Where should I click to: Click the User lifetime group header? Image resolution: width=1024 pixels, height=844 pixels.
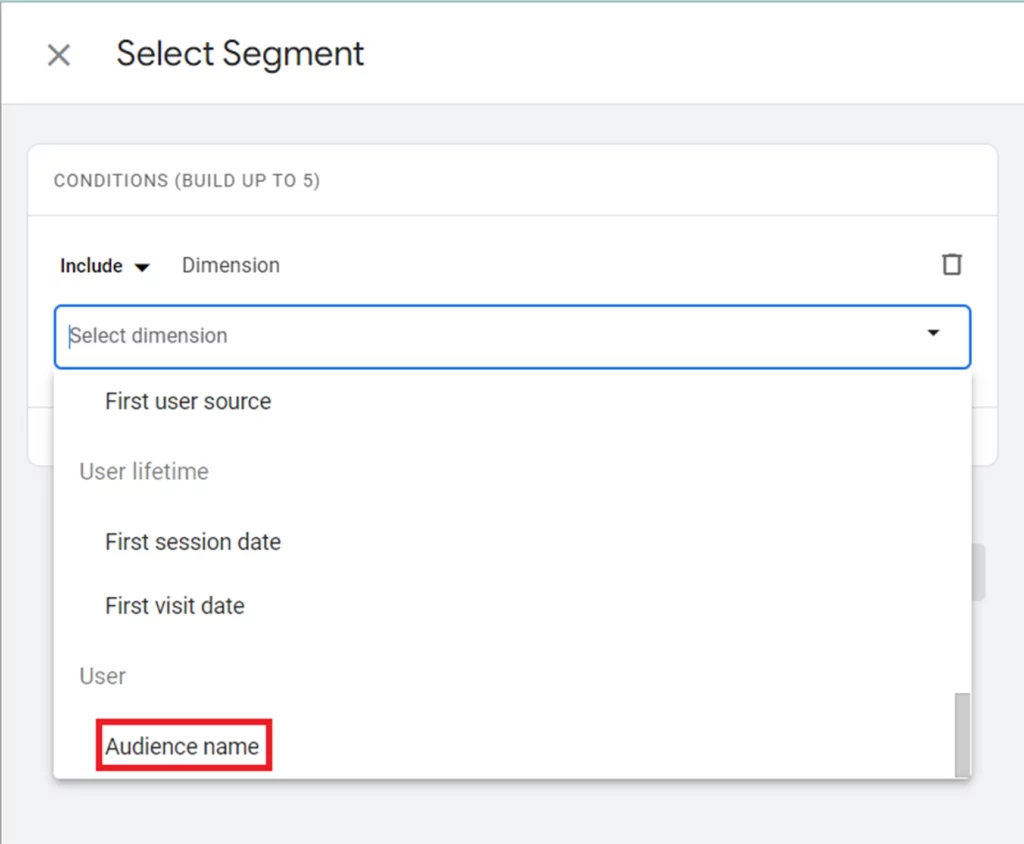(144, 472)
